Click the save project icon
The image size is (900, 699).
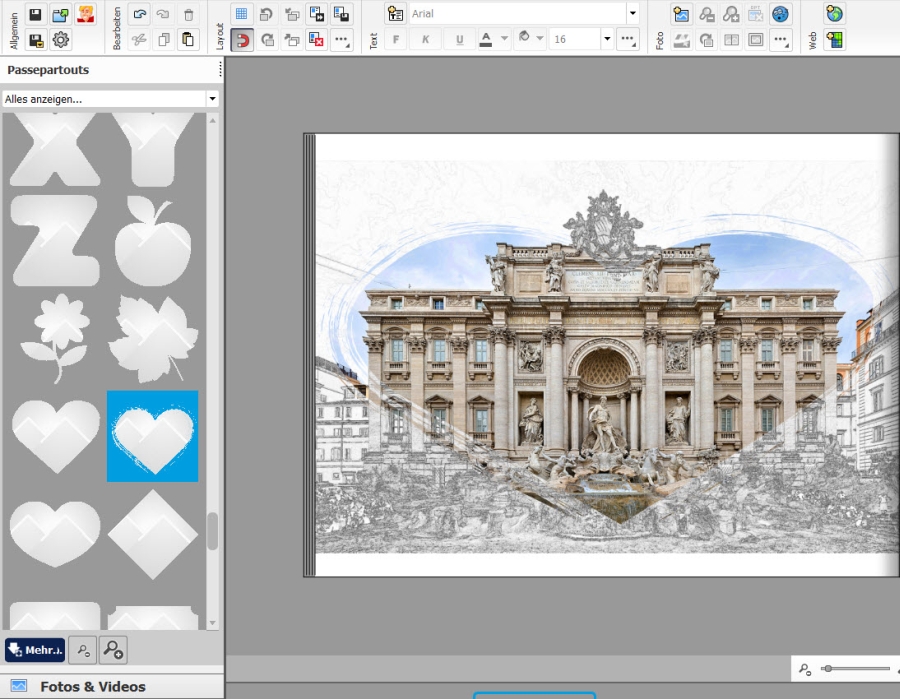pos(35,14)
